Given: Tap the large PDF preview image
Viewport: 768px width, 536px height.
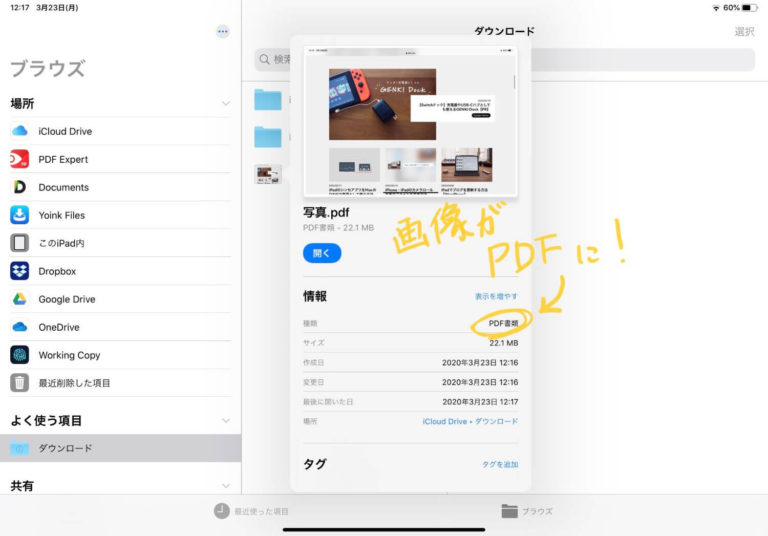Looking at the screenshot, I should (x=410, y=122).
